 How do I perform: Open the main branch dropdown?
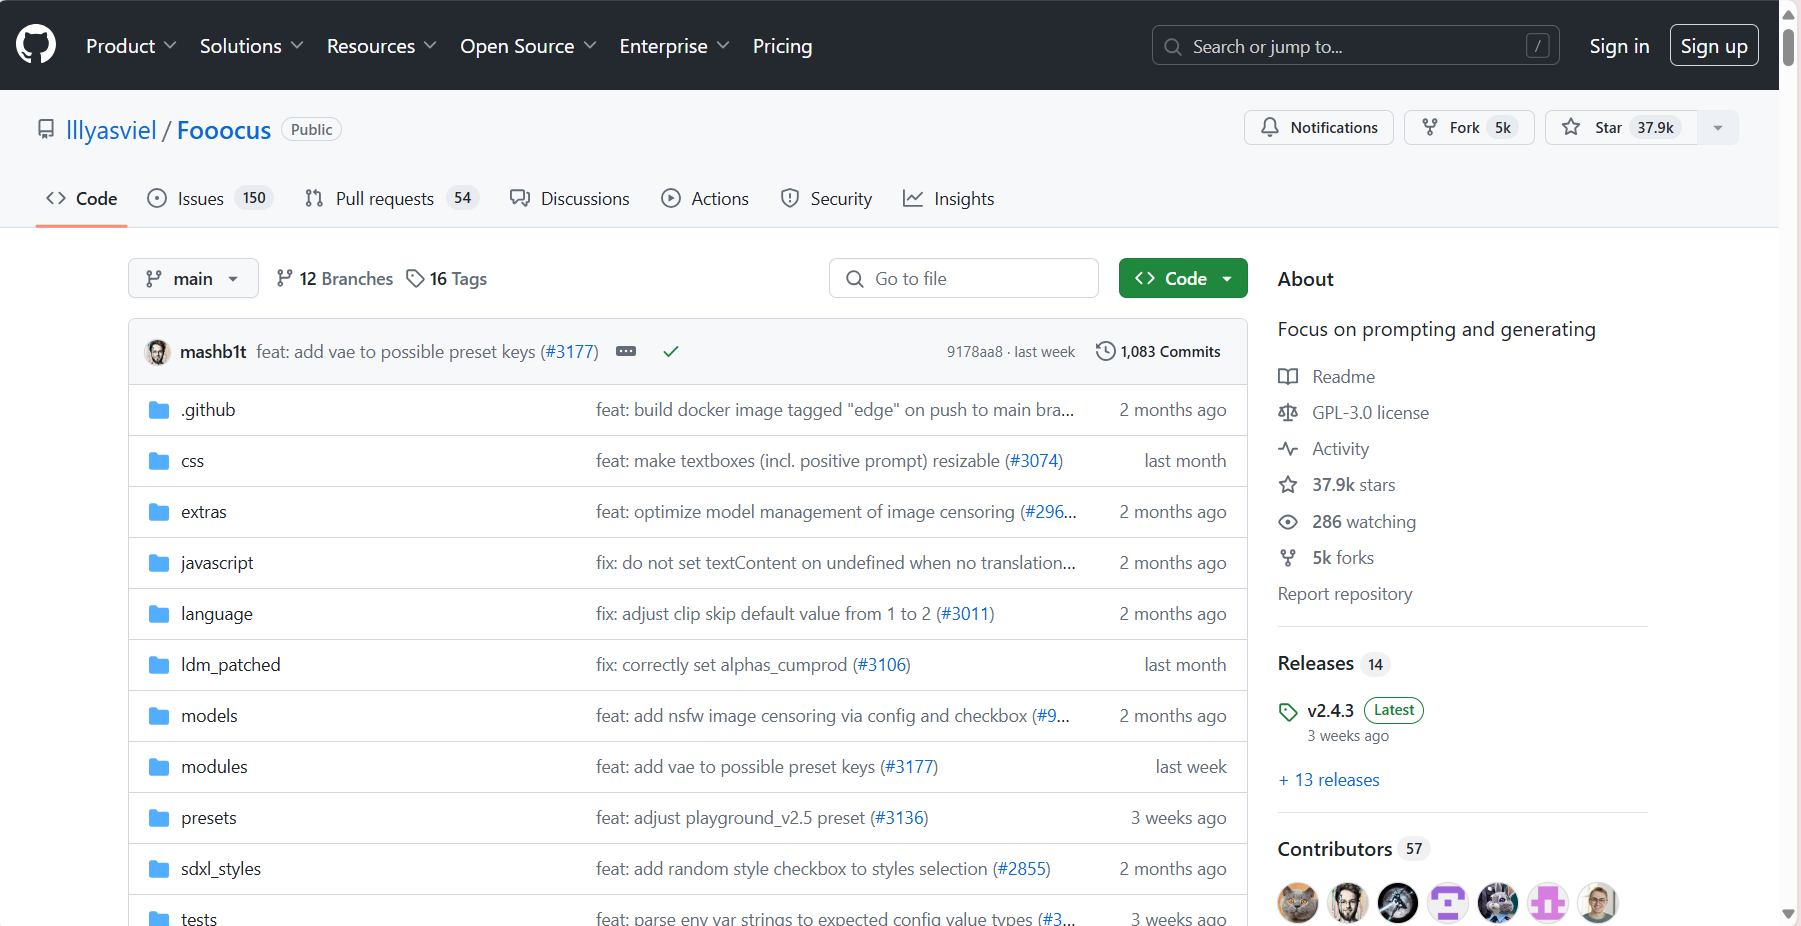[193, 279]
